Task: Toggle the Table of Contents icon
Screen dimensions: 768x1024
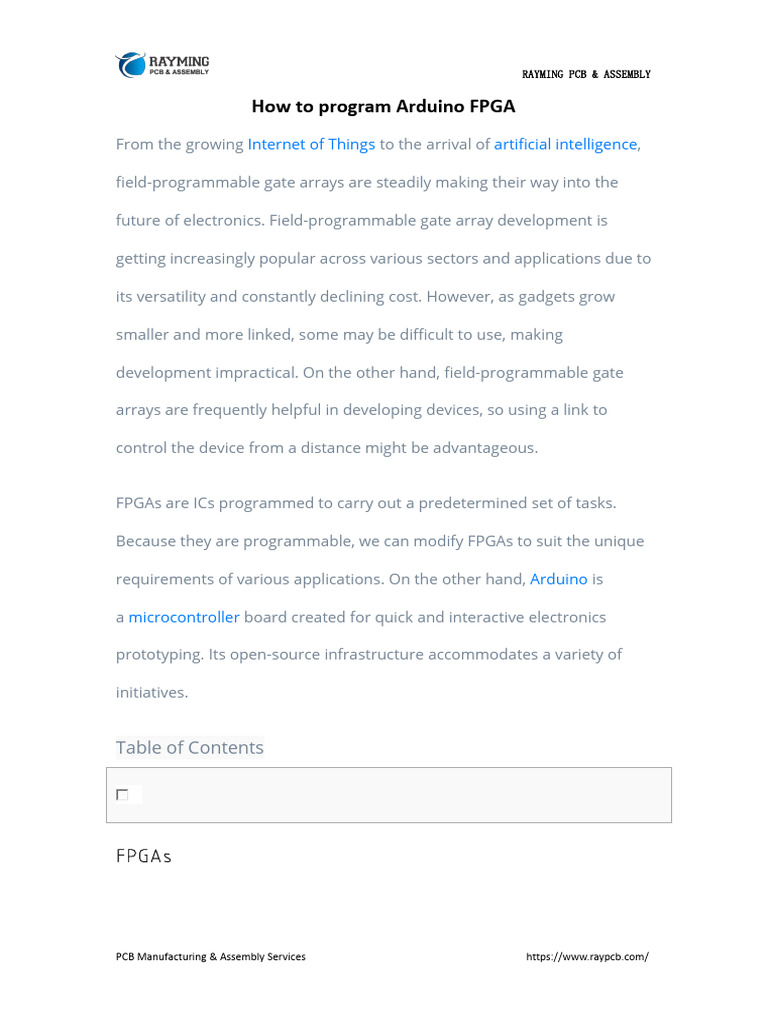Action: click(122, 795)
